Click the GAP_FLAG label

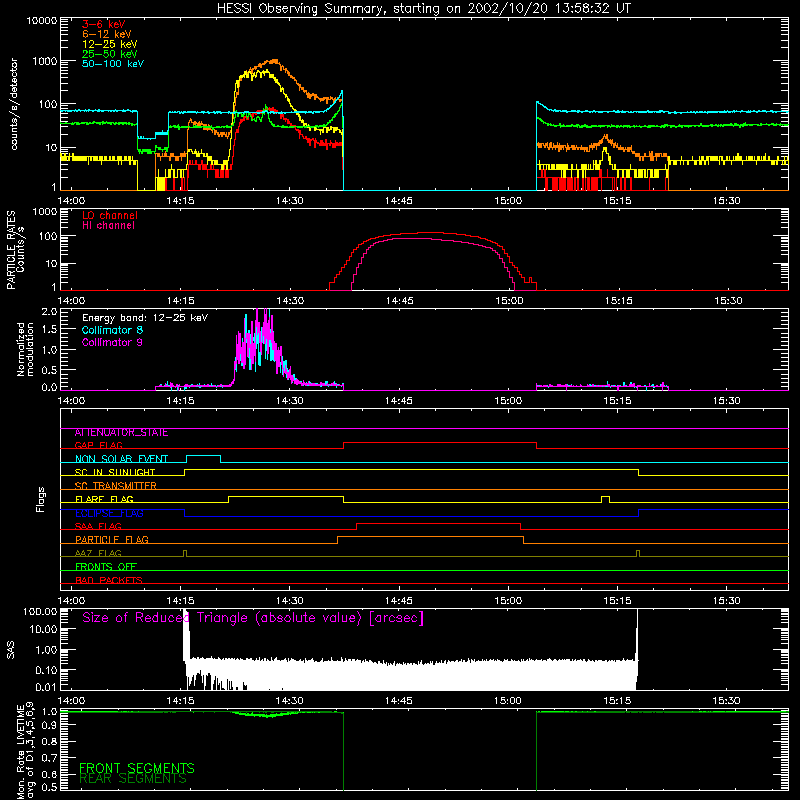[x=98, y=445]
